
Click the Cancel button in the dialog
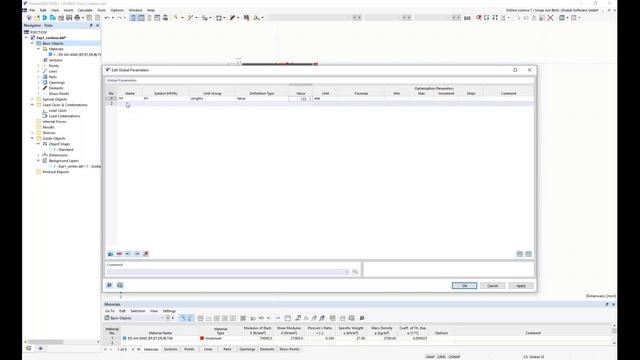[493, 286]
